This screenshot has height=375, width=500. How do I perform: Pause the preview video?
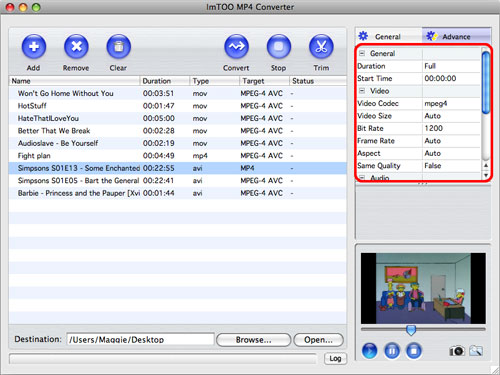coord(392,351)
